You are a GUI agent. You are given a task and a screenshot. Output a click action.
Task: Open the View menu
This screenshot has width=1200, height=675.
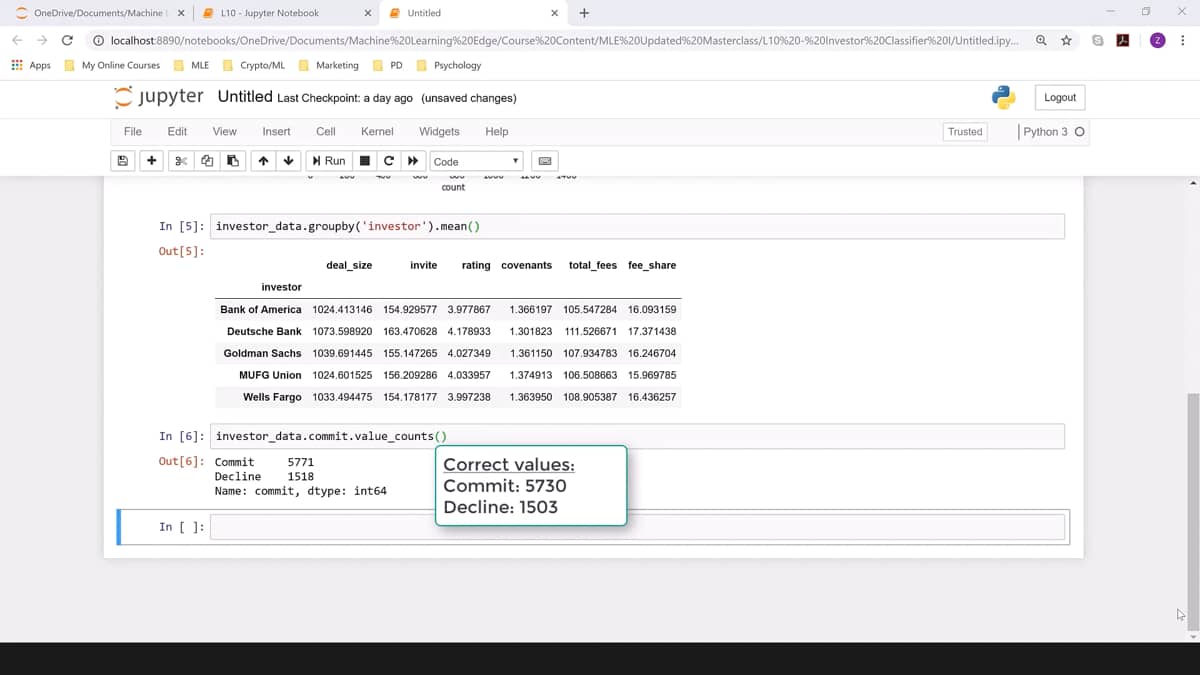click(225, 131)
